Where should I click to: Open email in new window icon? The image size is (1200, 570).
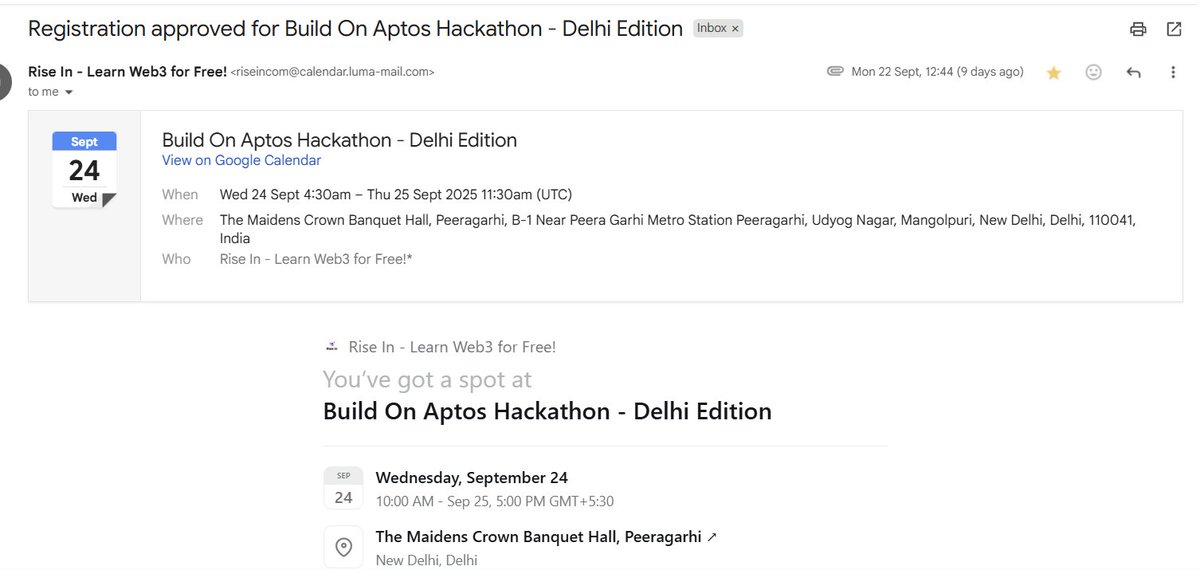[x=1174, y=29]
